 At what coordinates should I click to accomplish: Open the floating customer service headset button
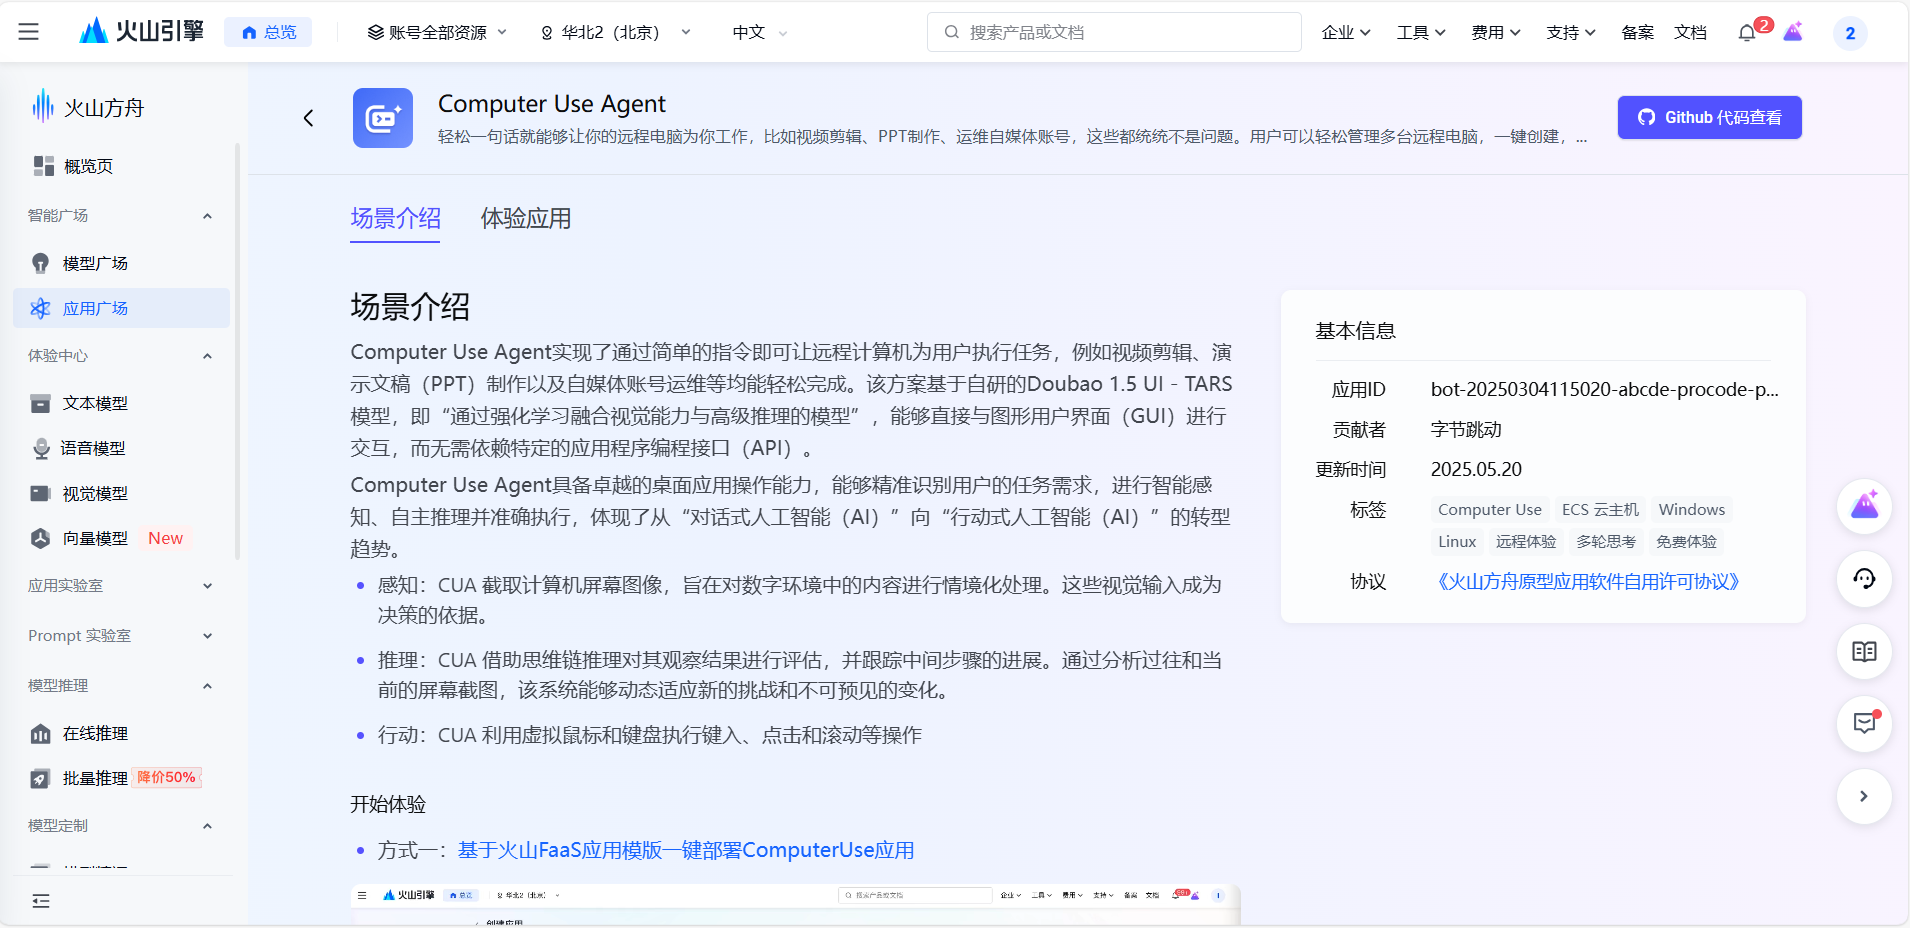click(1864, 579)
